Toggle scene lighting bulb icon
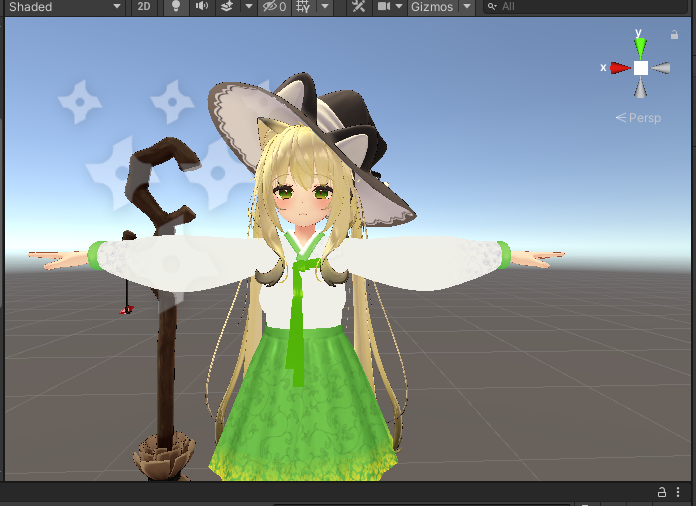The height and width of the screenshot is (506, 696). click(176, 7)
